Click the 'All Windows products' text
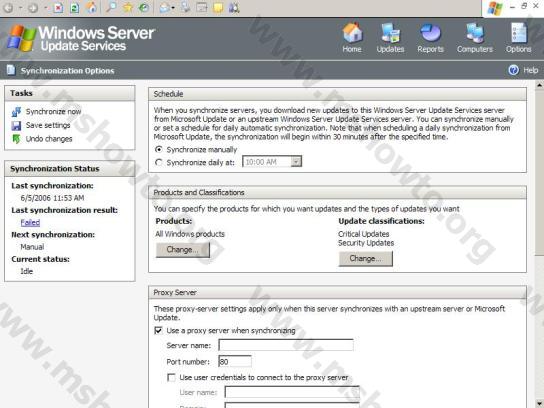The image size is (544, 408). pyautogui.click(x=190, y=234)
